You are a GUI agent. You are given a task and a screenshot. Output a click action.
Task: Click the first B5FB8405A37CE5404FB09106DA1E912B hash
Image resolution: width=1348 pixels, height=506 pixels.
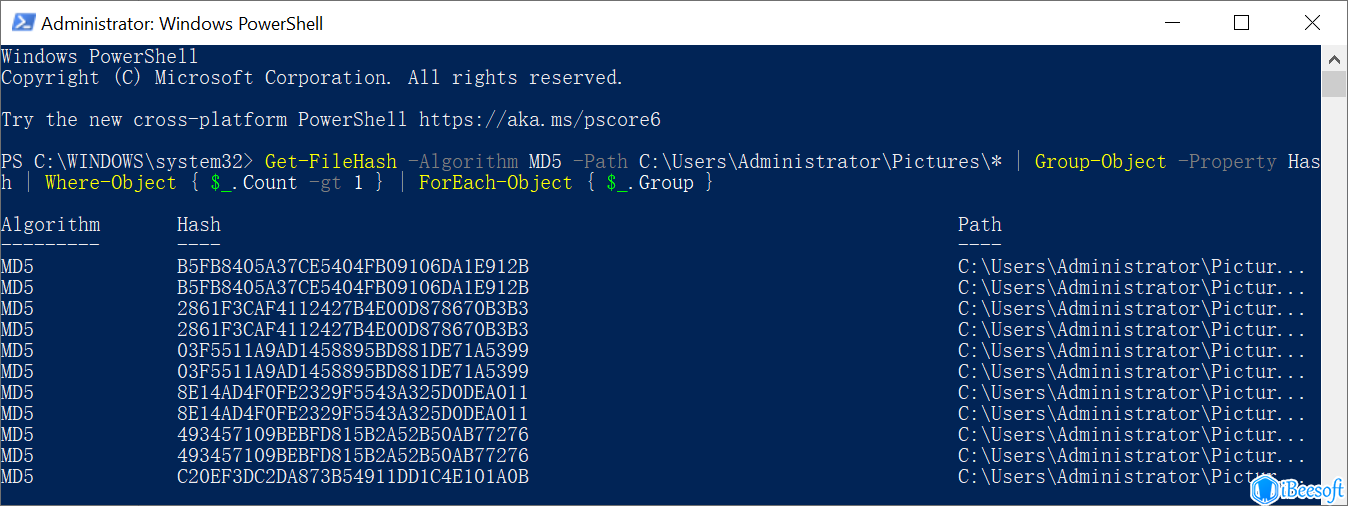click(x=353, y=267)
